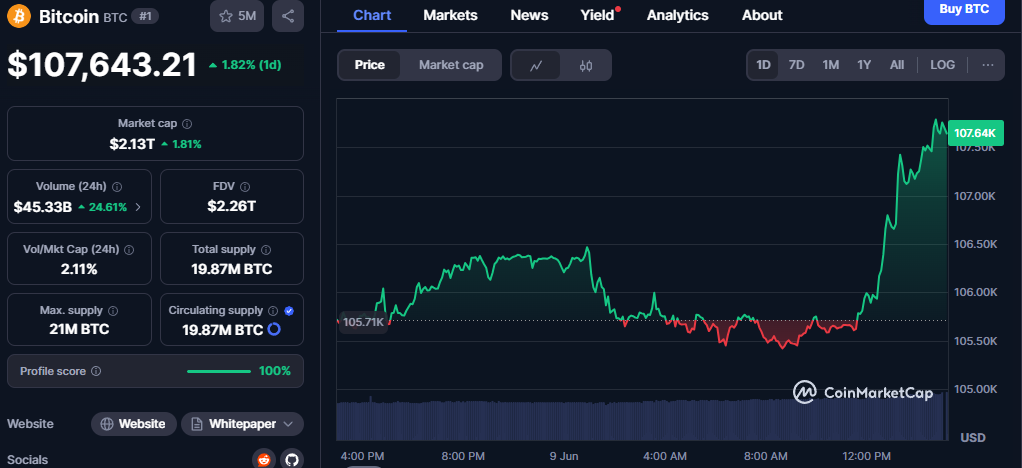
Task: Select Market cap chart mode
Action: (451, 65)
